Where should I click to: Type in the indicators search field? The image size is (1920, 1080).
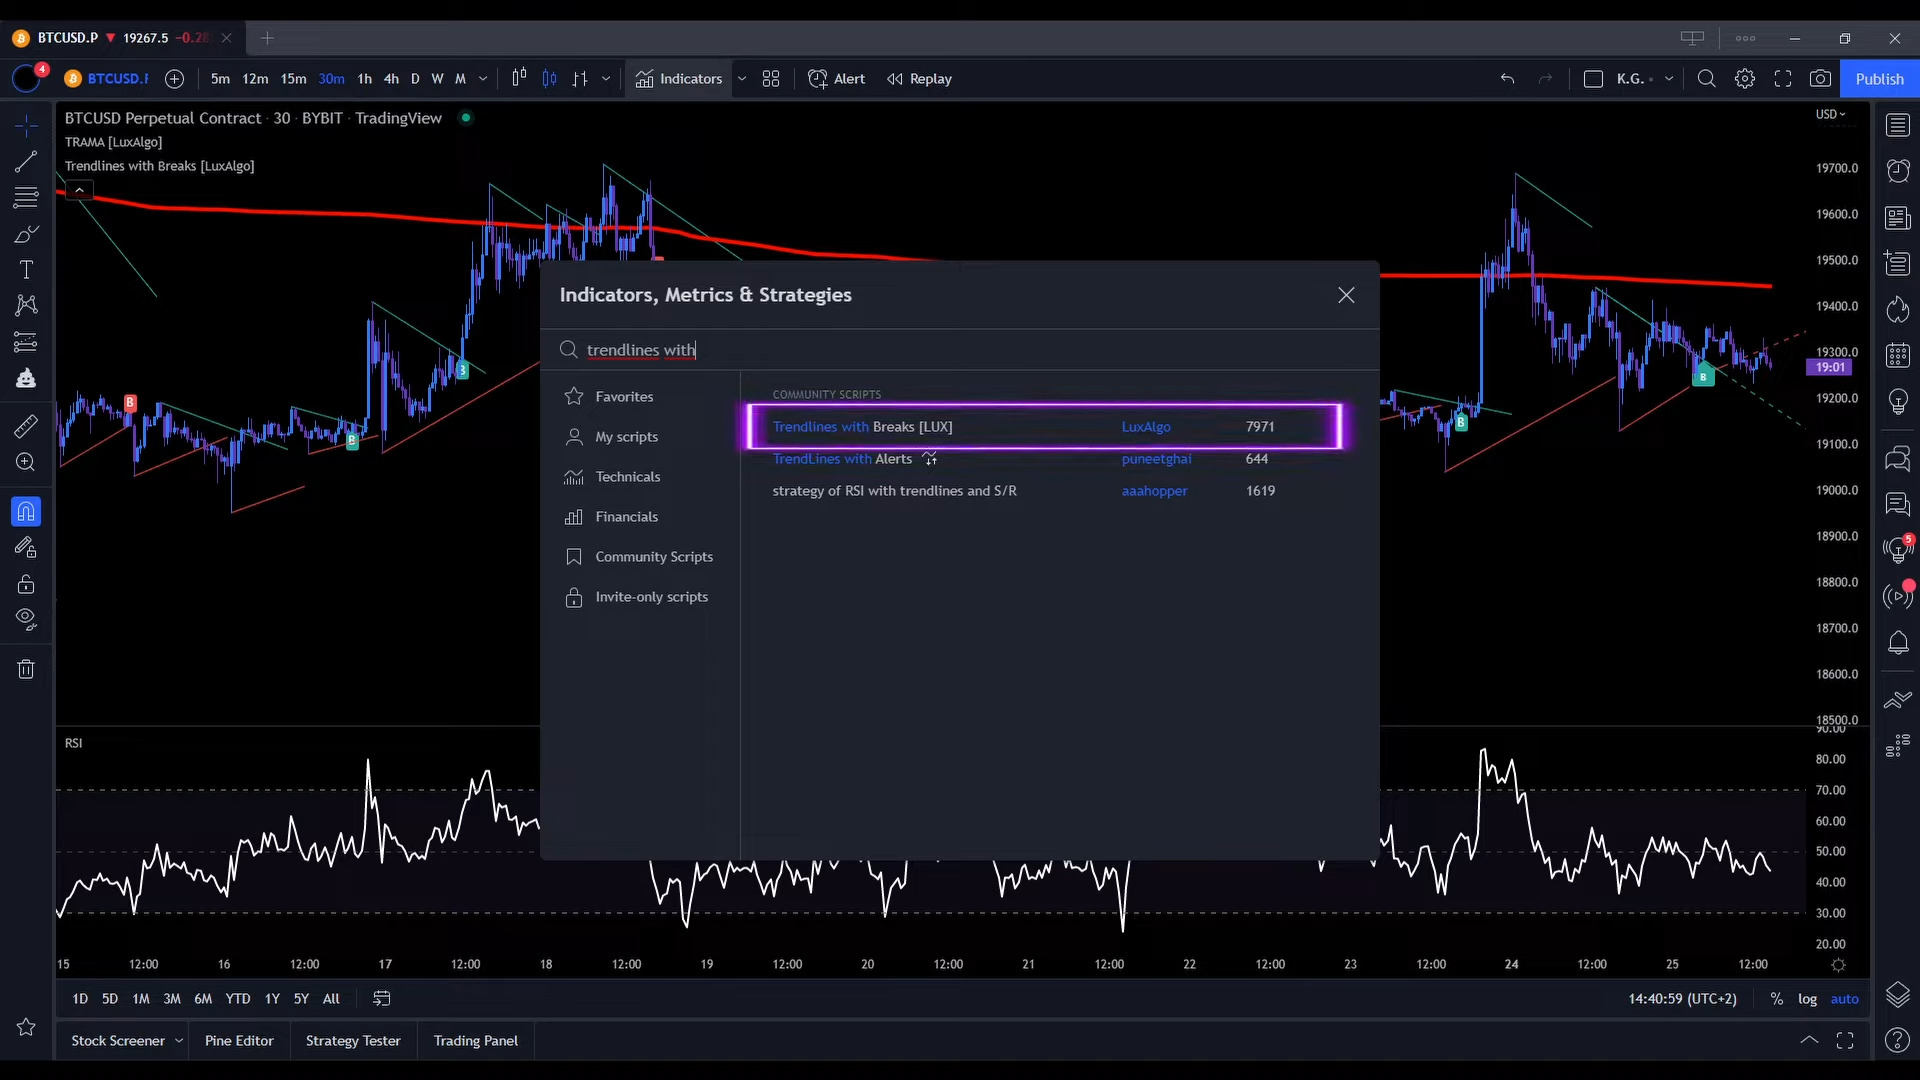(x=900, y=349)
